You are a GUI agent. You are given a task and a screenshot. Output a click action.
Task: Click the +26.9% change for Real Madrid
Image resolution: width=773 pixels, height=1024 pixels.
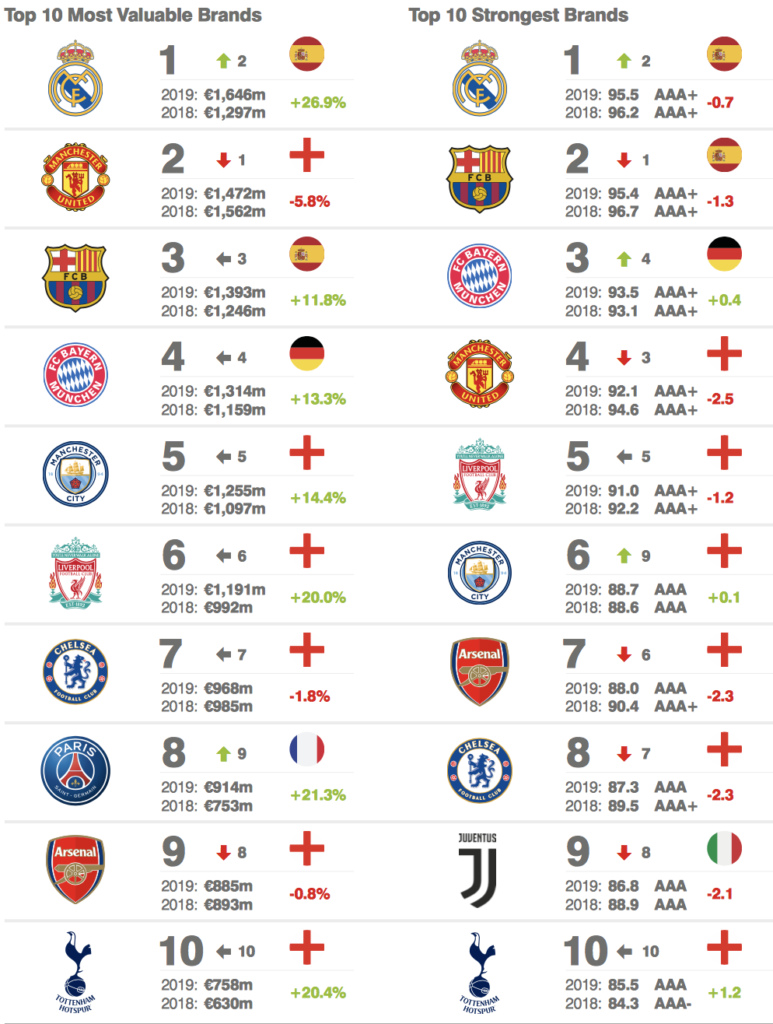[x=318, y=103]
